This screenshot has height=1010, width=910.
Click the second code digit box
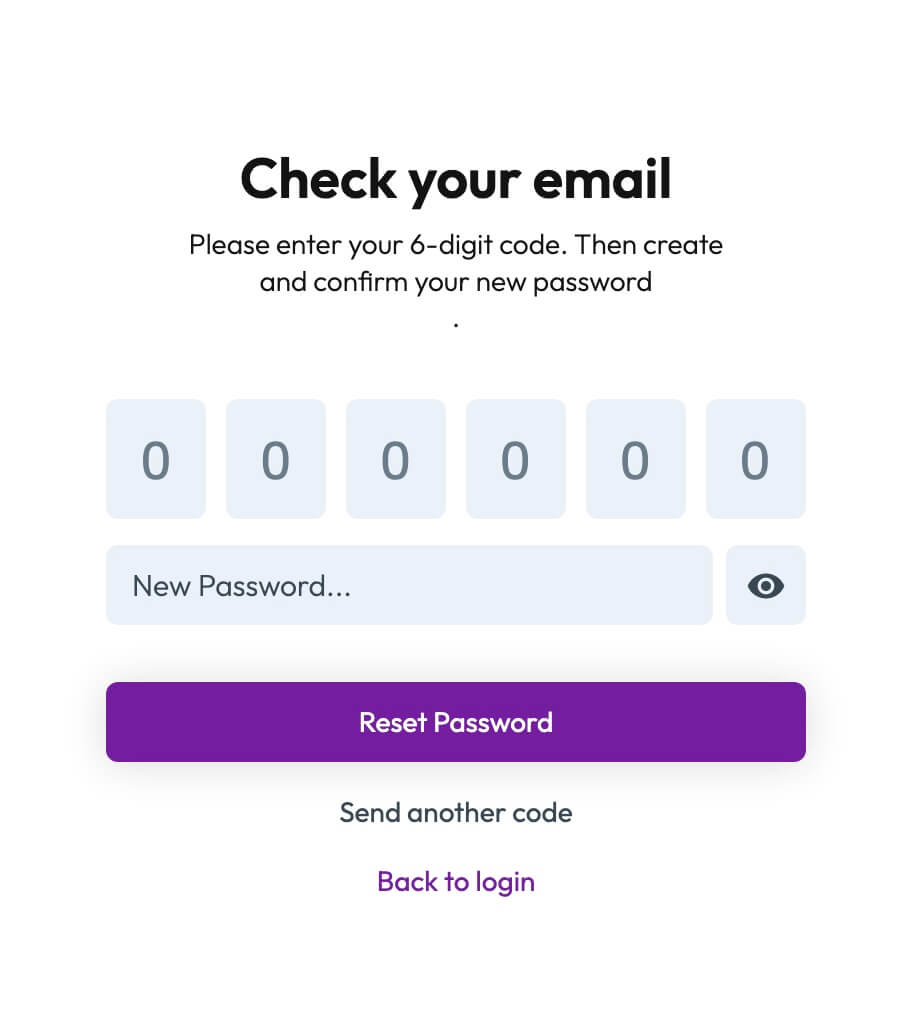pos(276,459)
